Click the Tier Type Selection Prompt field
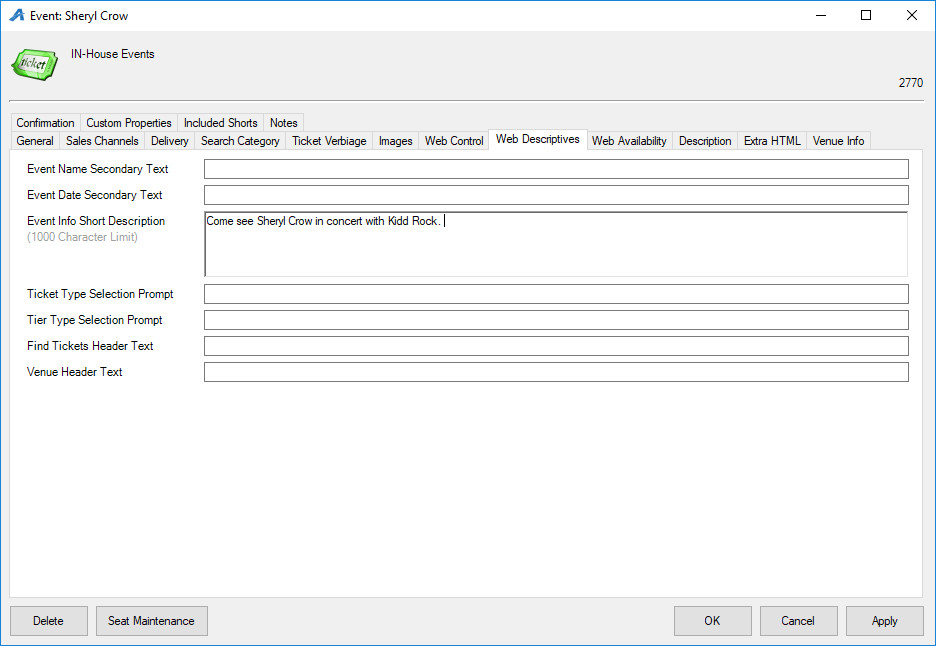936x646 pixels. [x=556, y=320]
